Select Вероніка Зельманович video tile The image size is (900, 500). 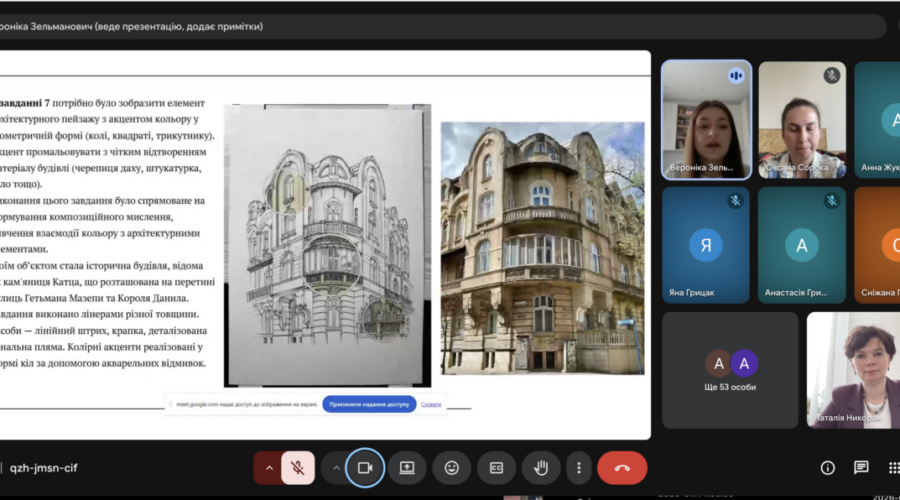[x=706, y=120]
